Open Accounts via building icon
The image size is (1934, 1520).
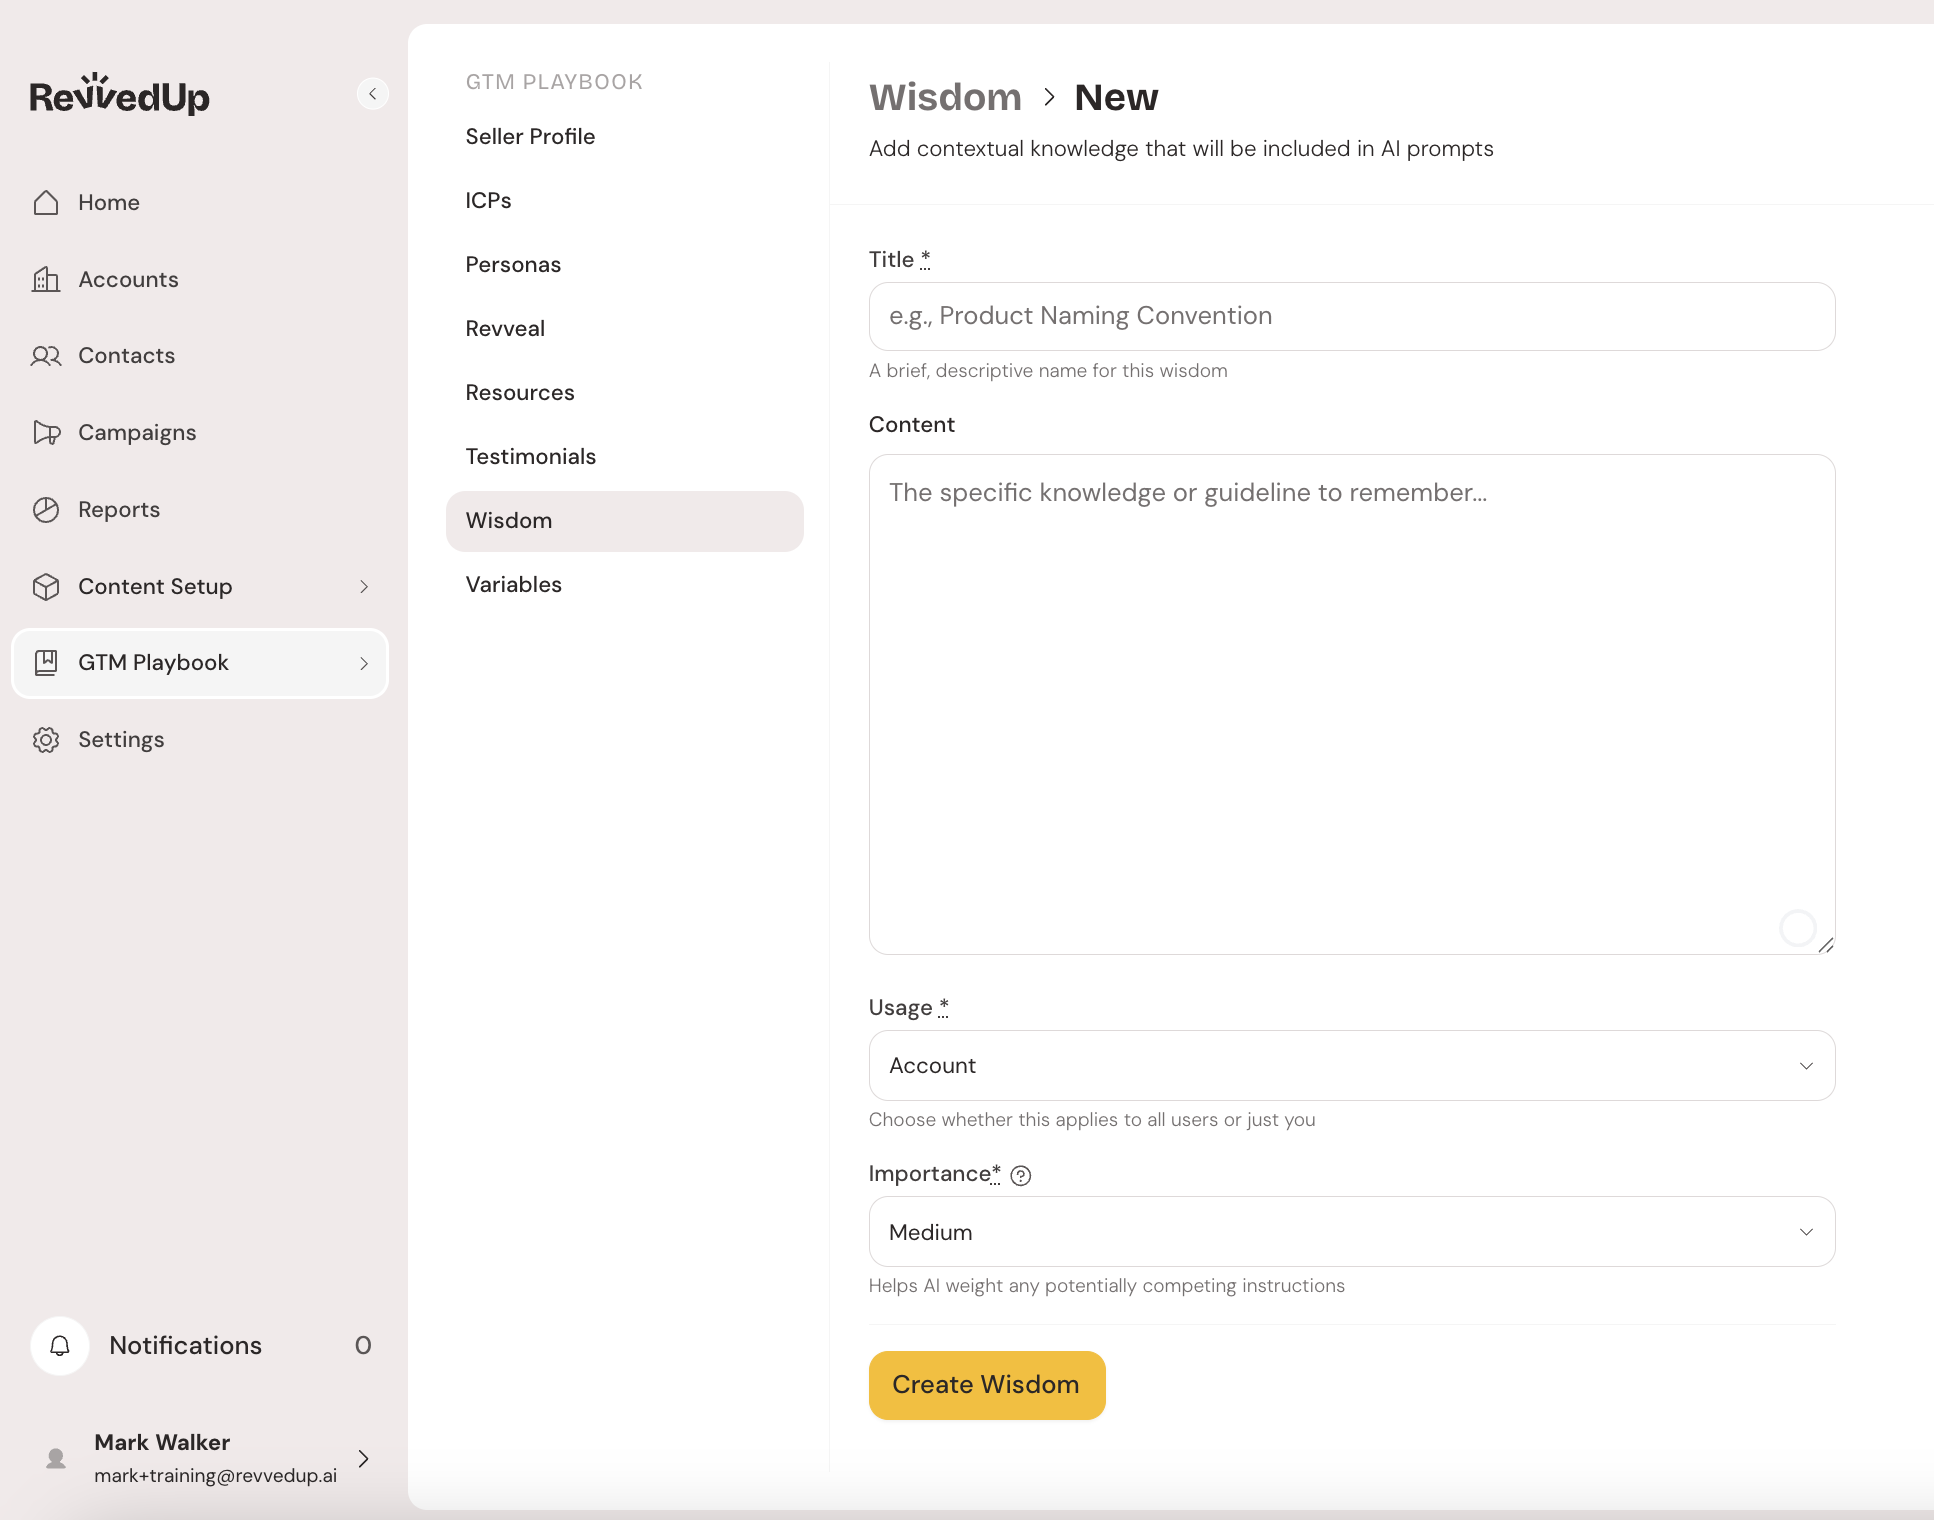pyautogui.click(x=46, y=280)
